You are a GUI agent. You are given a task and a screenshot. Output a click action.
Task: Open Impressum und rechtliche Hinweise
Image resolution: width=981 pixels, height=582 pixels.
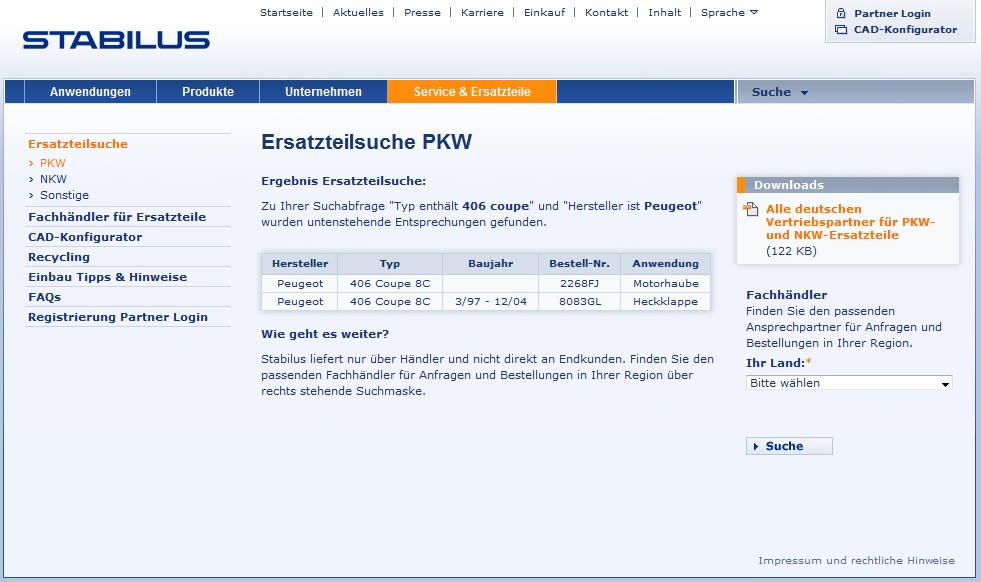click(856, 560)
